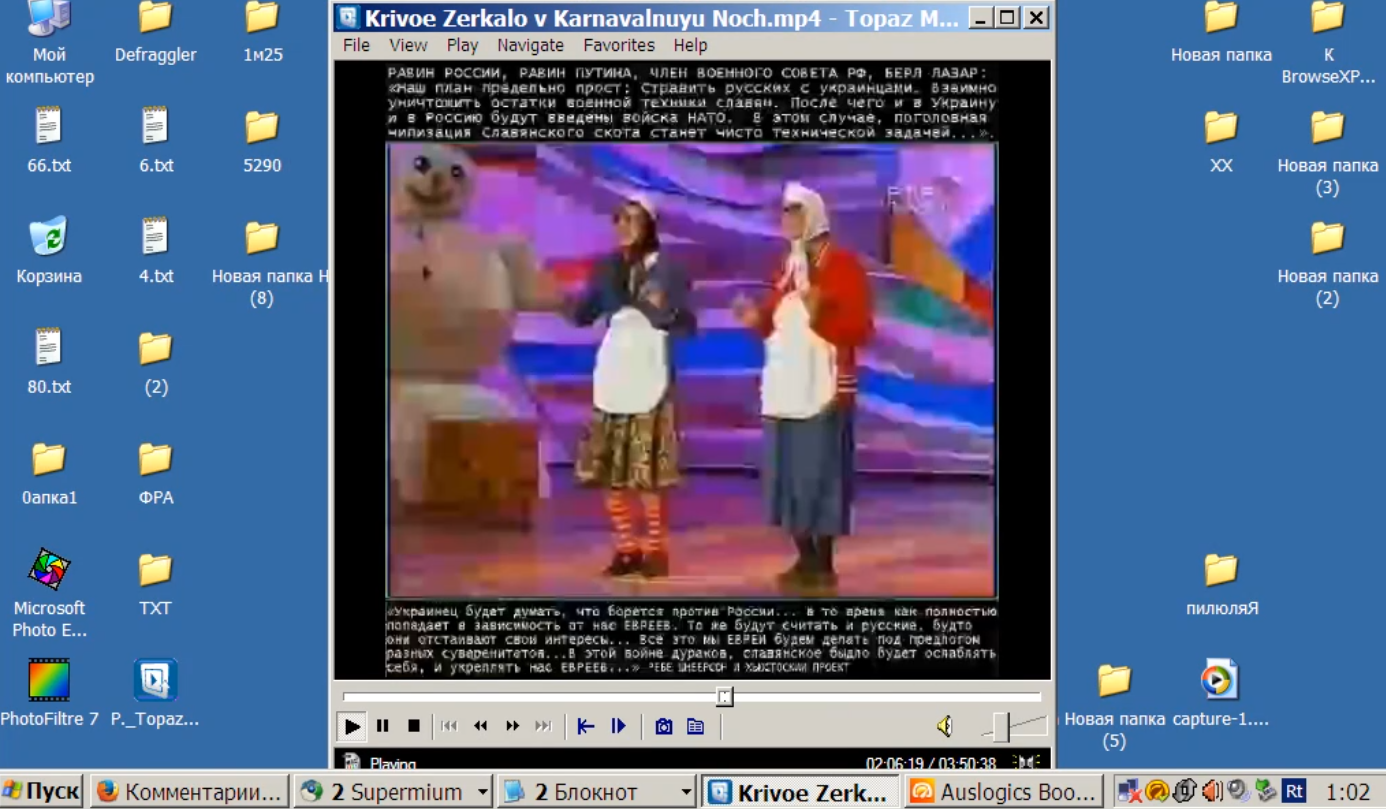Open the Play menu
The width and height of the screenshot is (1386, 809).
point(462,45)
